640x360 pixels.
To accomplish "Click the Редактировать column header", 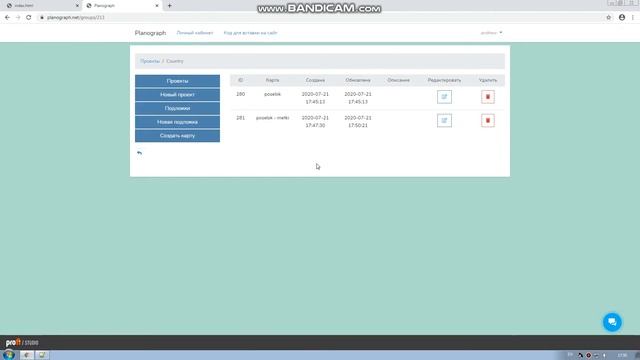I will tap(444, 80).
